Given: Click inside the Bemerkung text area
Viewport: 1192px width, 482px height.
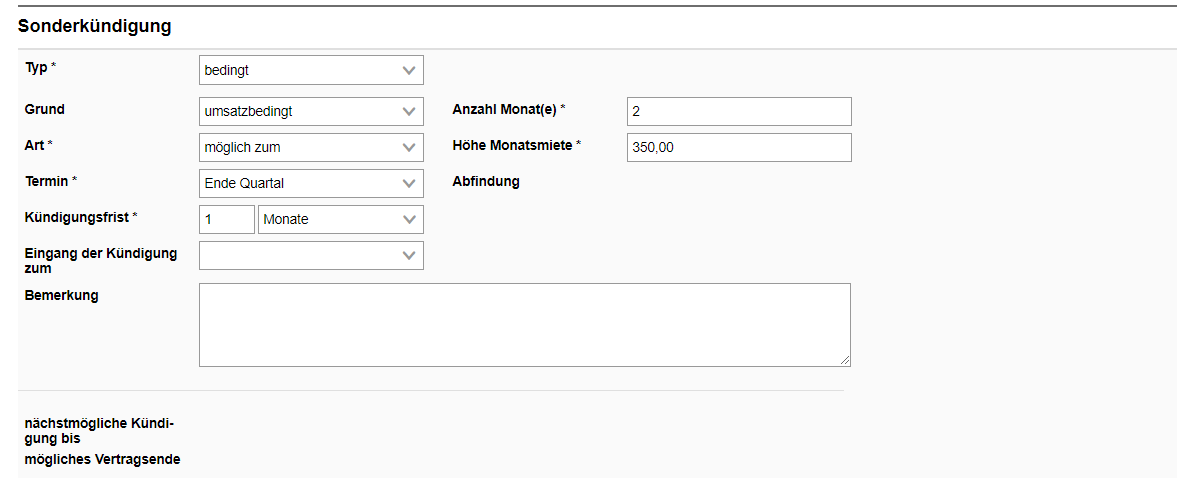Looking at the screenshot, I should (x=524, y=325).
